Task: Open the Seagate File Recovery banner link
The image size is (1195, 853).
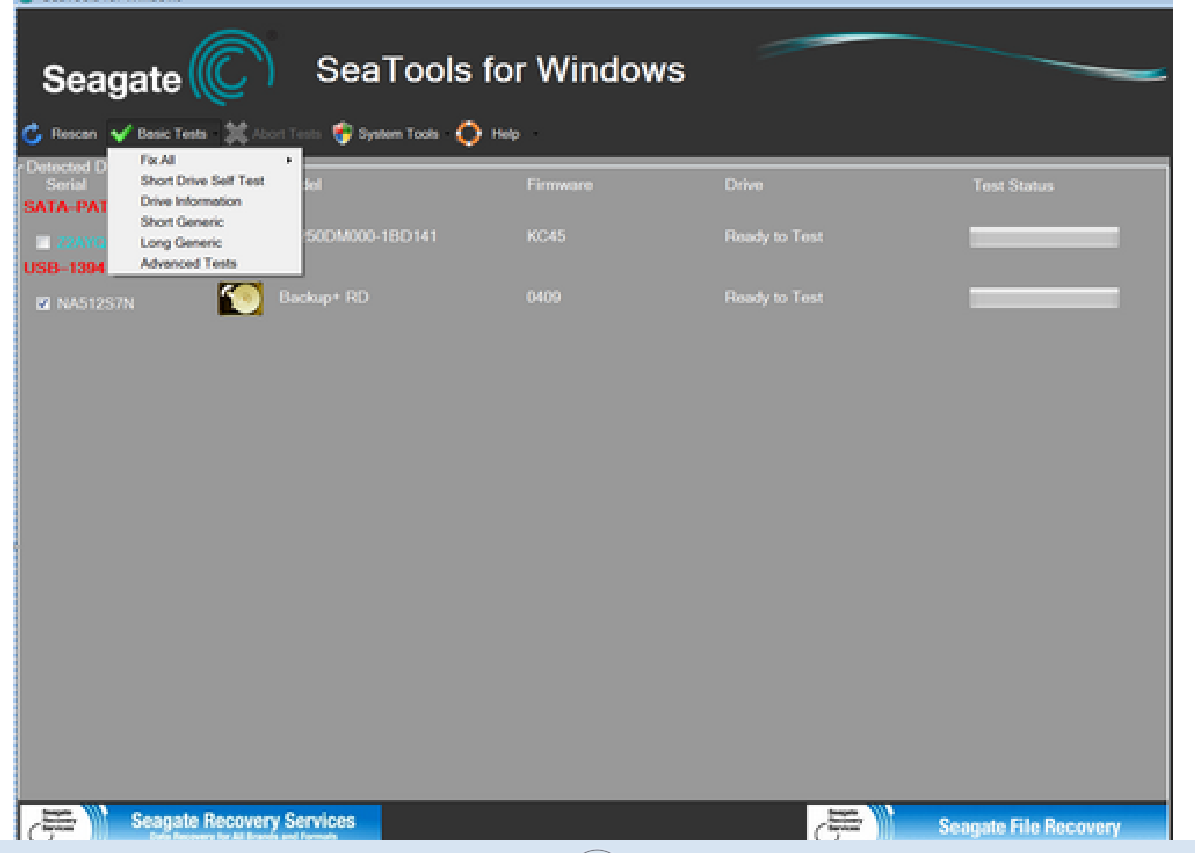Action: pyautogui.click(x=1028, y=826)
